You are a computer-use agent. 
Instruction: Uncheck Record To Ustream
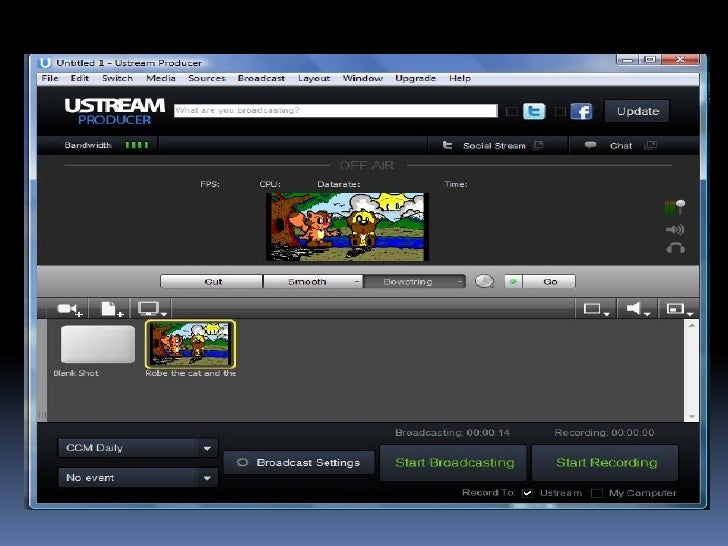(527, 493)
